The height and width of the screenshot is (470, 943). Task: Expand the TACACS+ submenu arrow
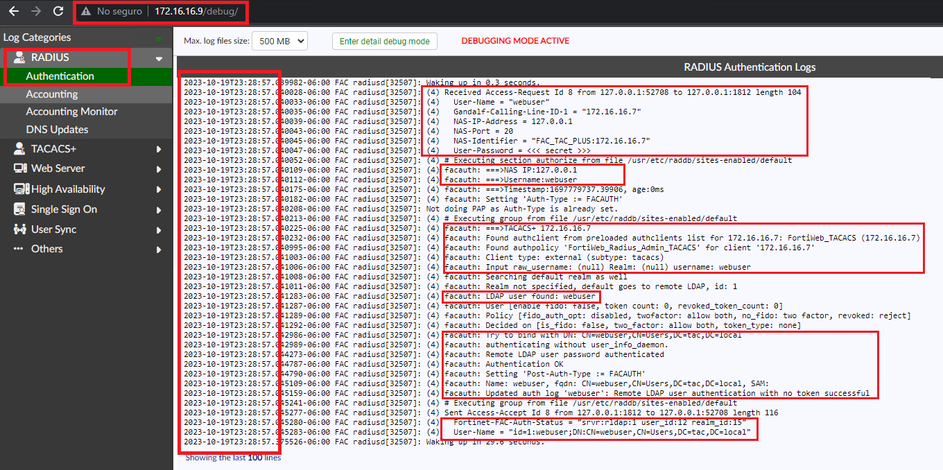(159, 149)
